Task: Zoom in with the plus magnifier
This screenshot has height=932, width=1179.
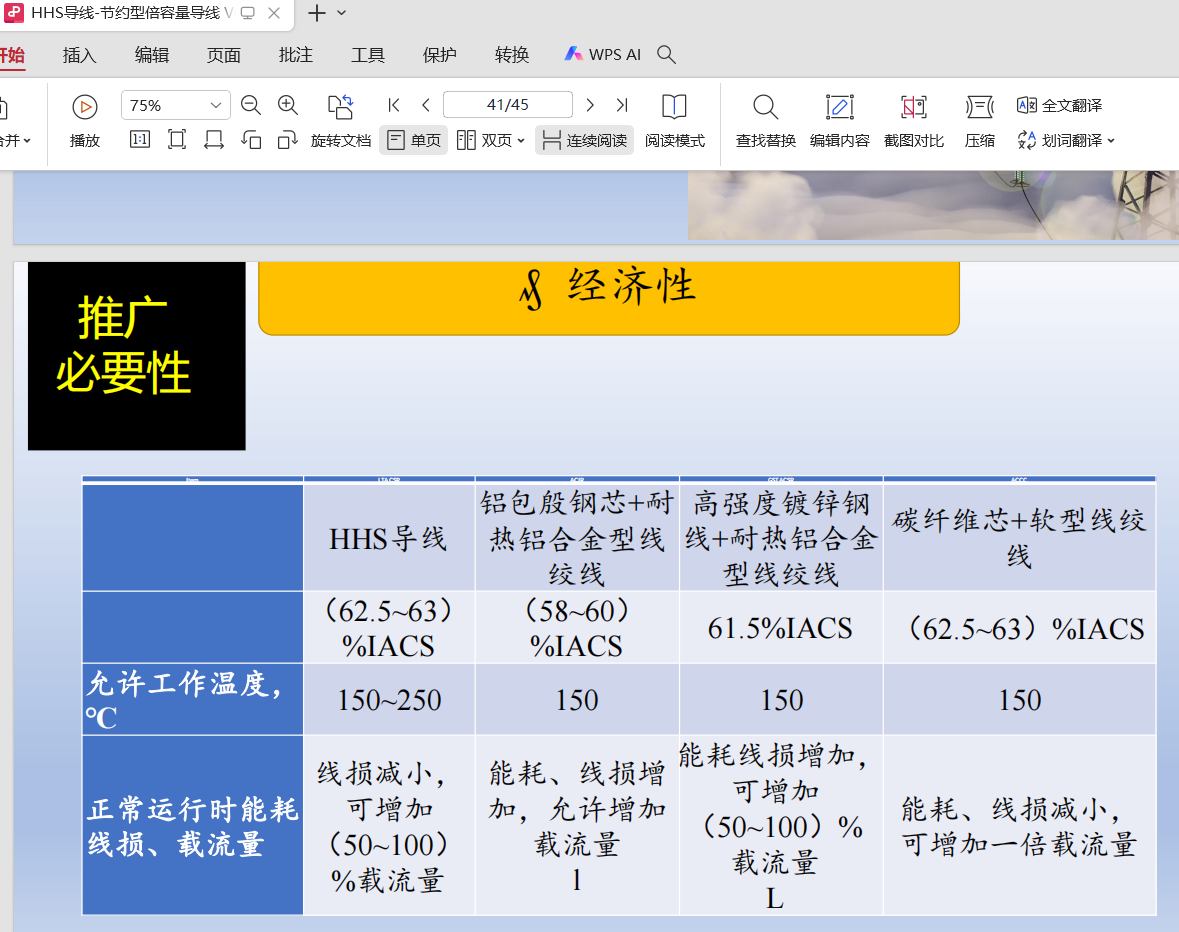Action: [x=288, y=105]
